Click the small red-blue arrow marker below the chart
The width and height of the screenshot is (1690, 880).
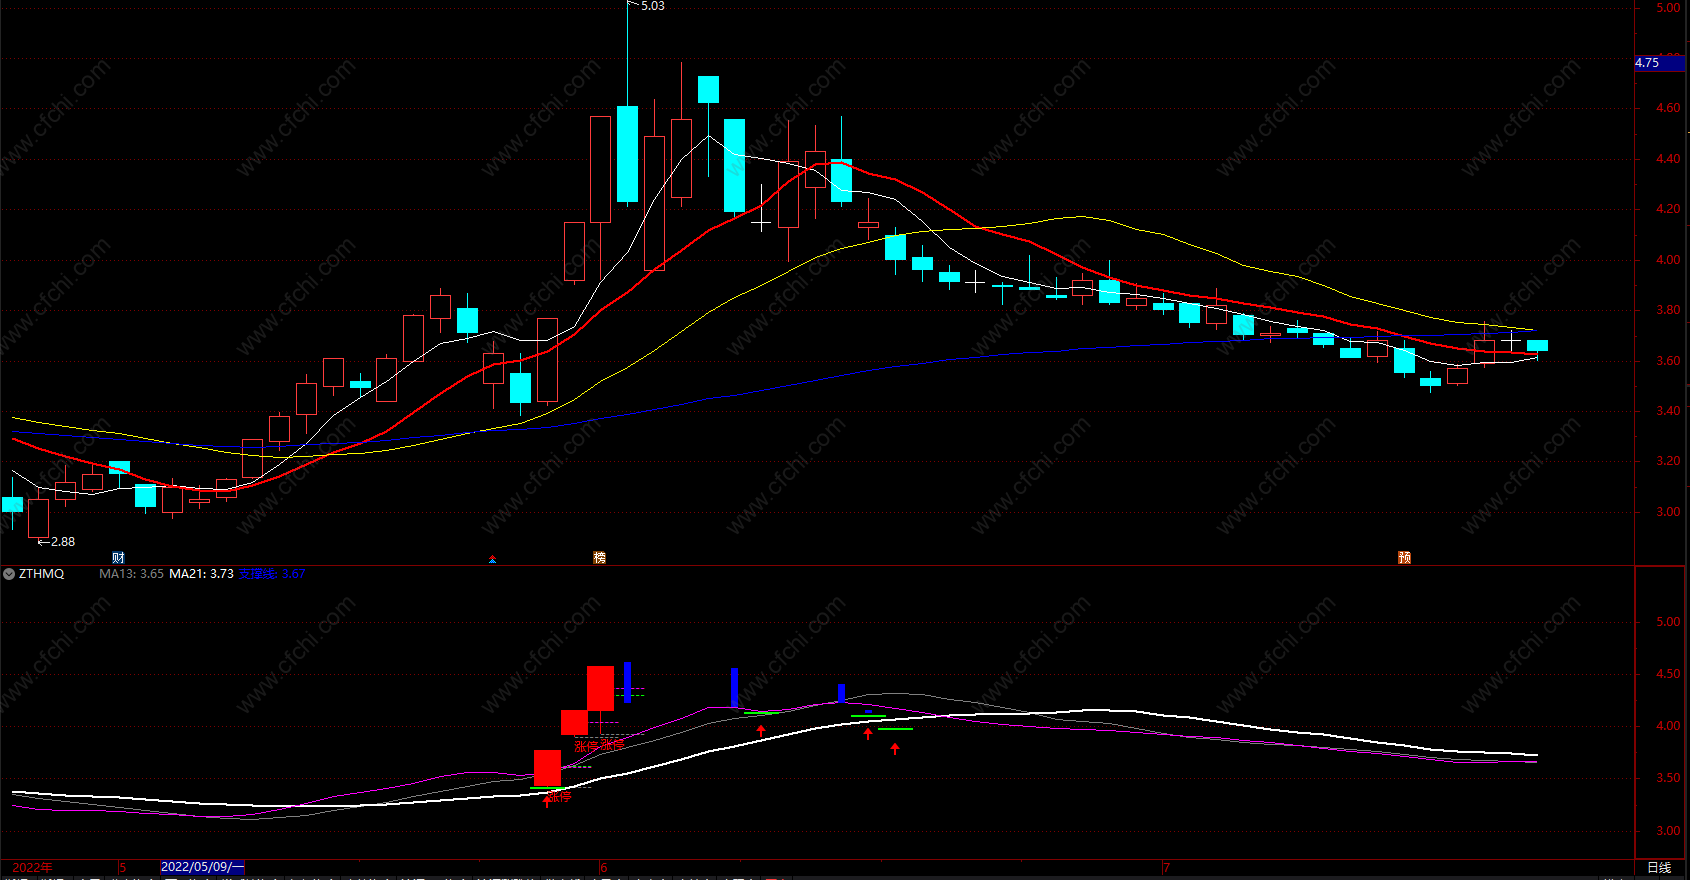pos(492,560)
